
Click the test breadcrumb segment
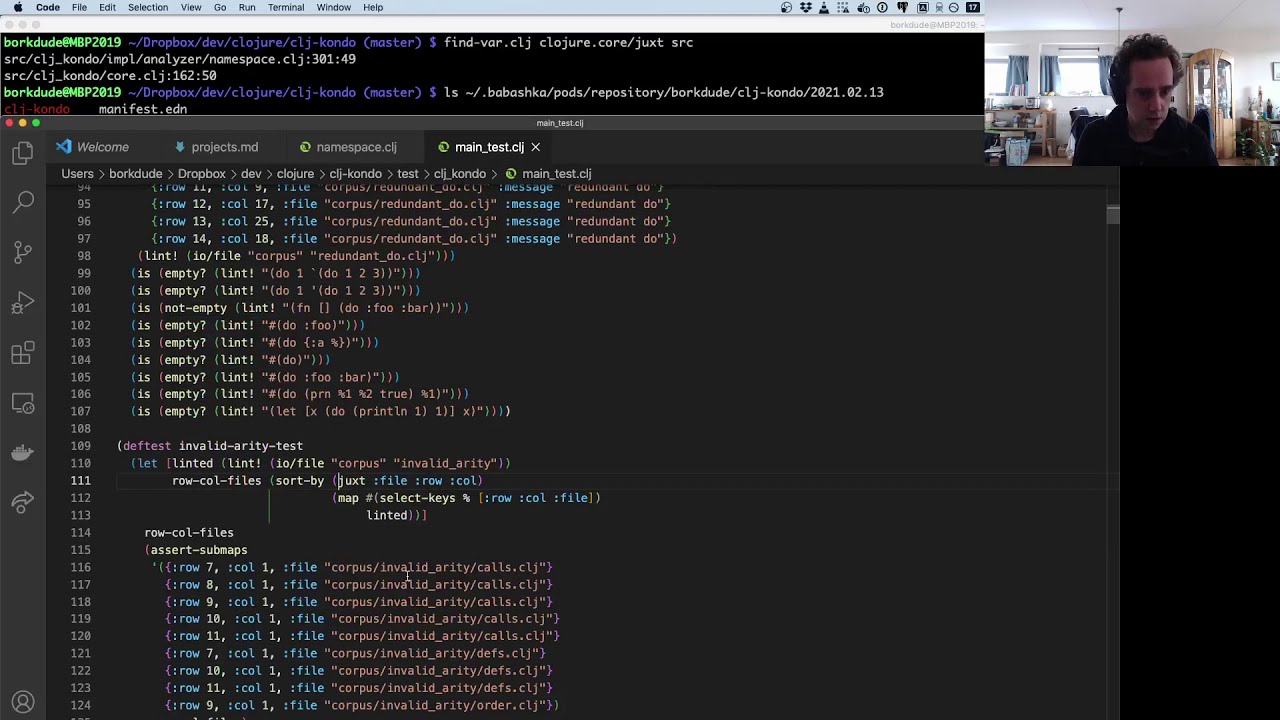[x=408, y=174]
